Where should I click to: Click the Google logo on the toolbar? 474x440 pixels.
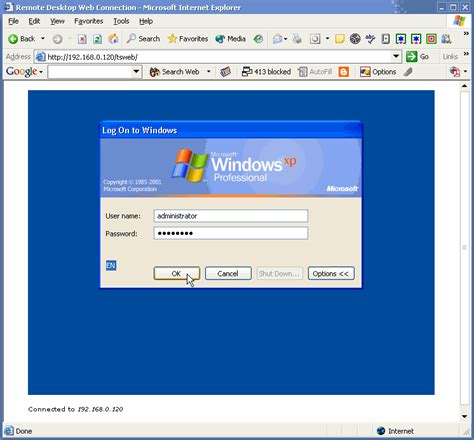[22, 72]
